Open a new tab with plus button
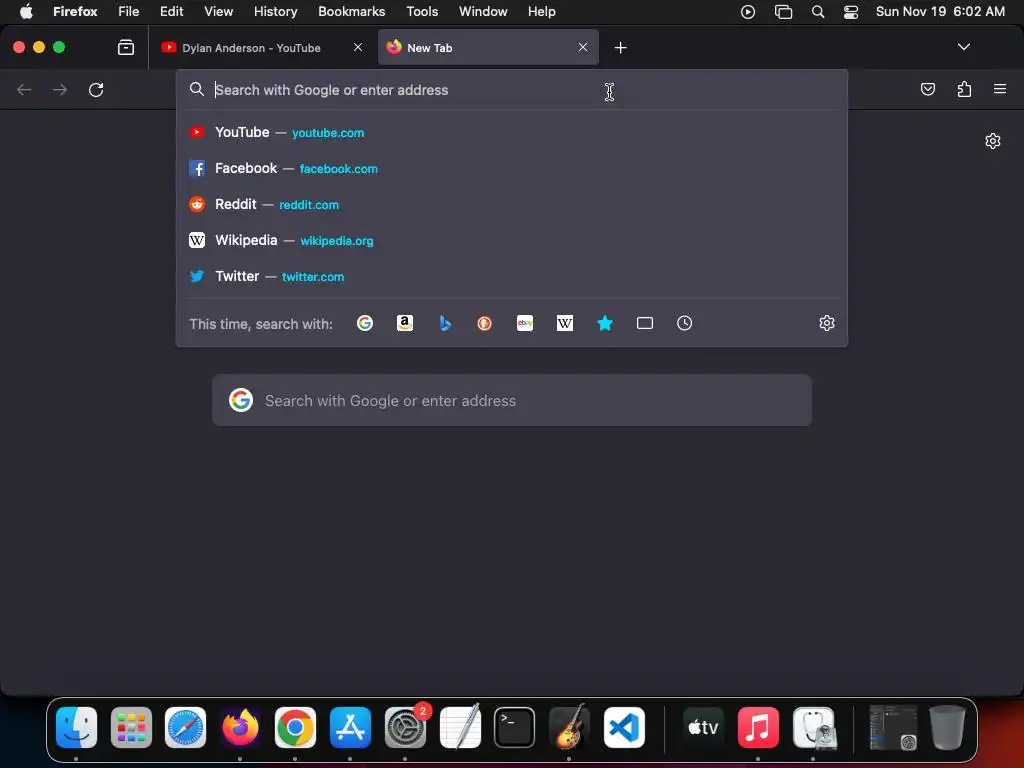1024x768 pixels. tap(620, 48)
